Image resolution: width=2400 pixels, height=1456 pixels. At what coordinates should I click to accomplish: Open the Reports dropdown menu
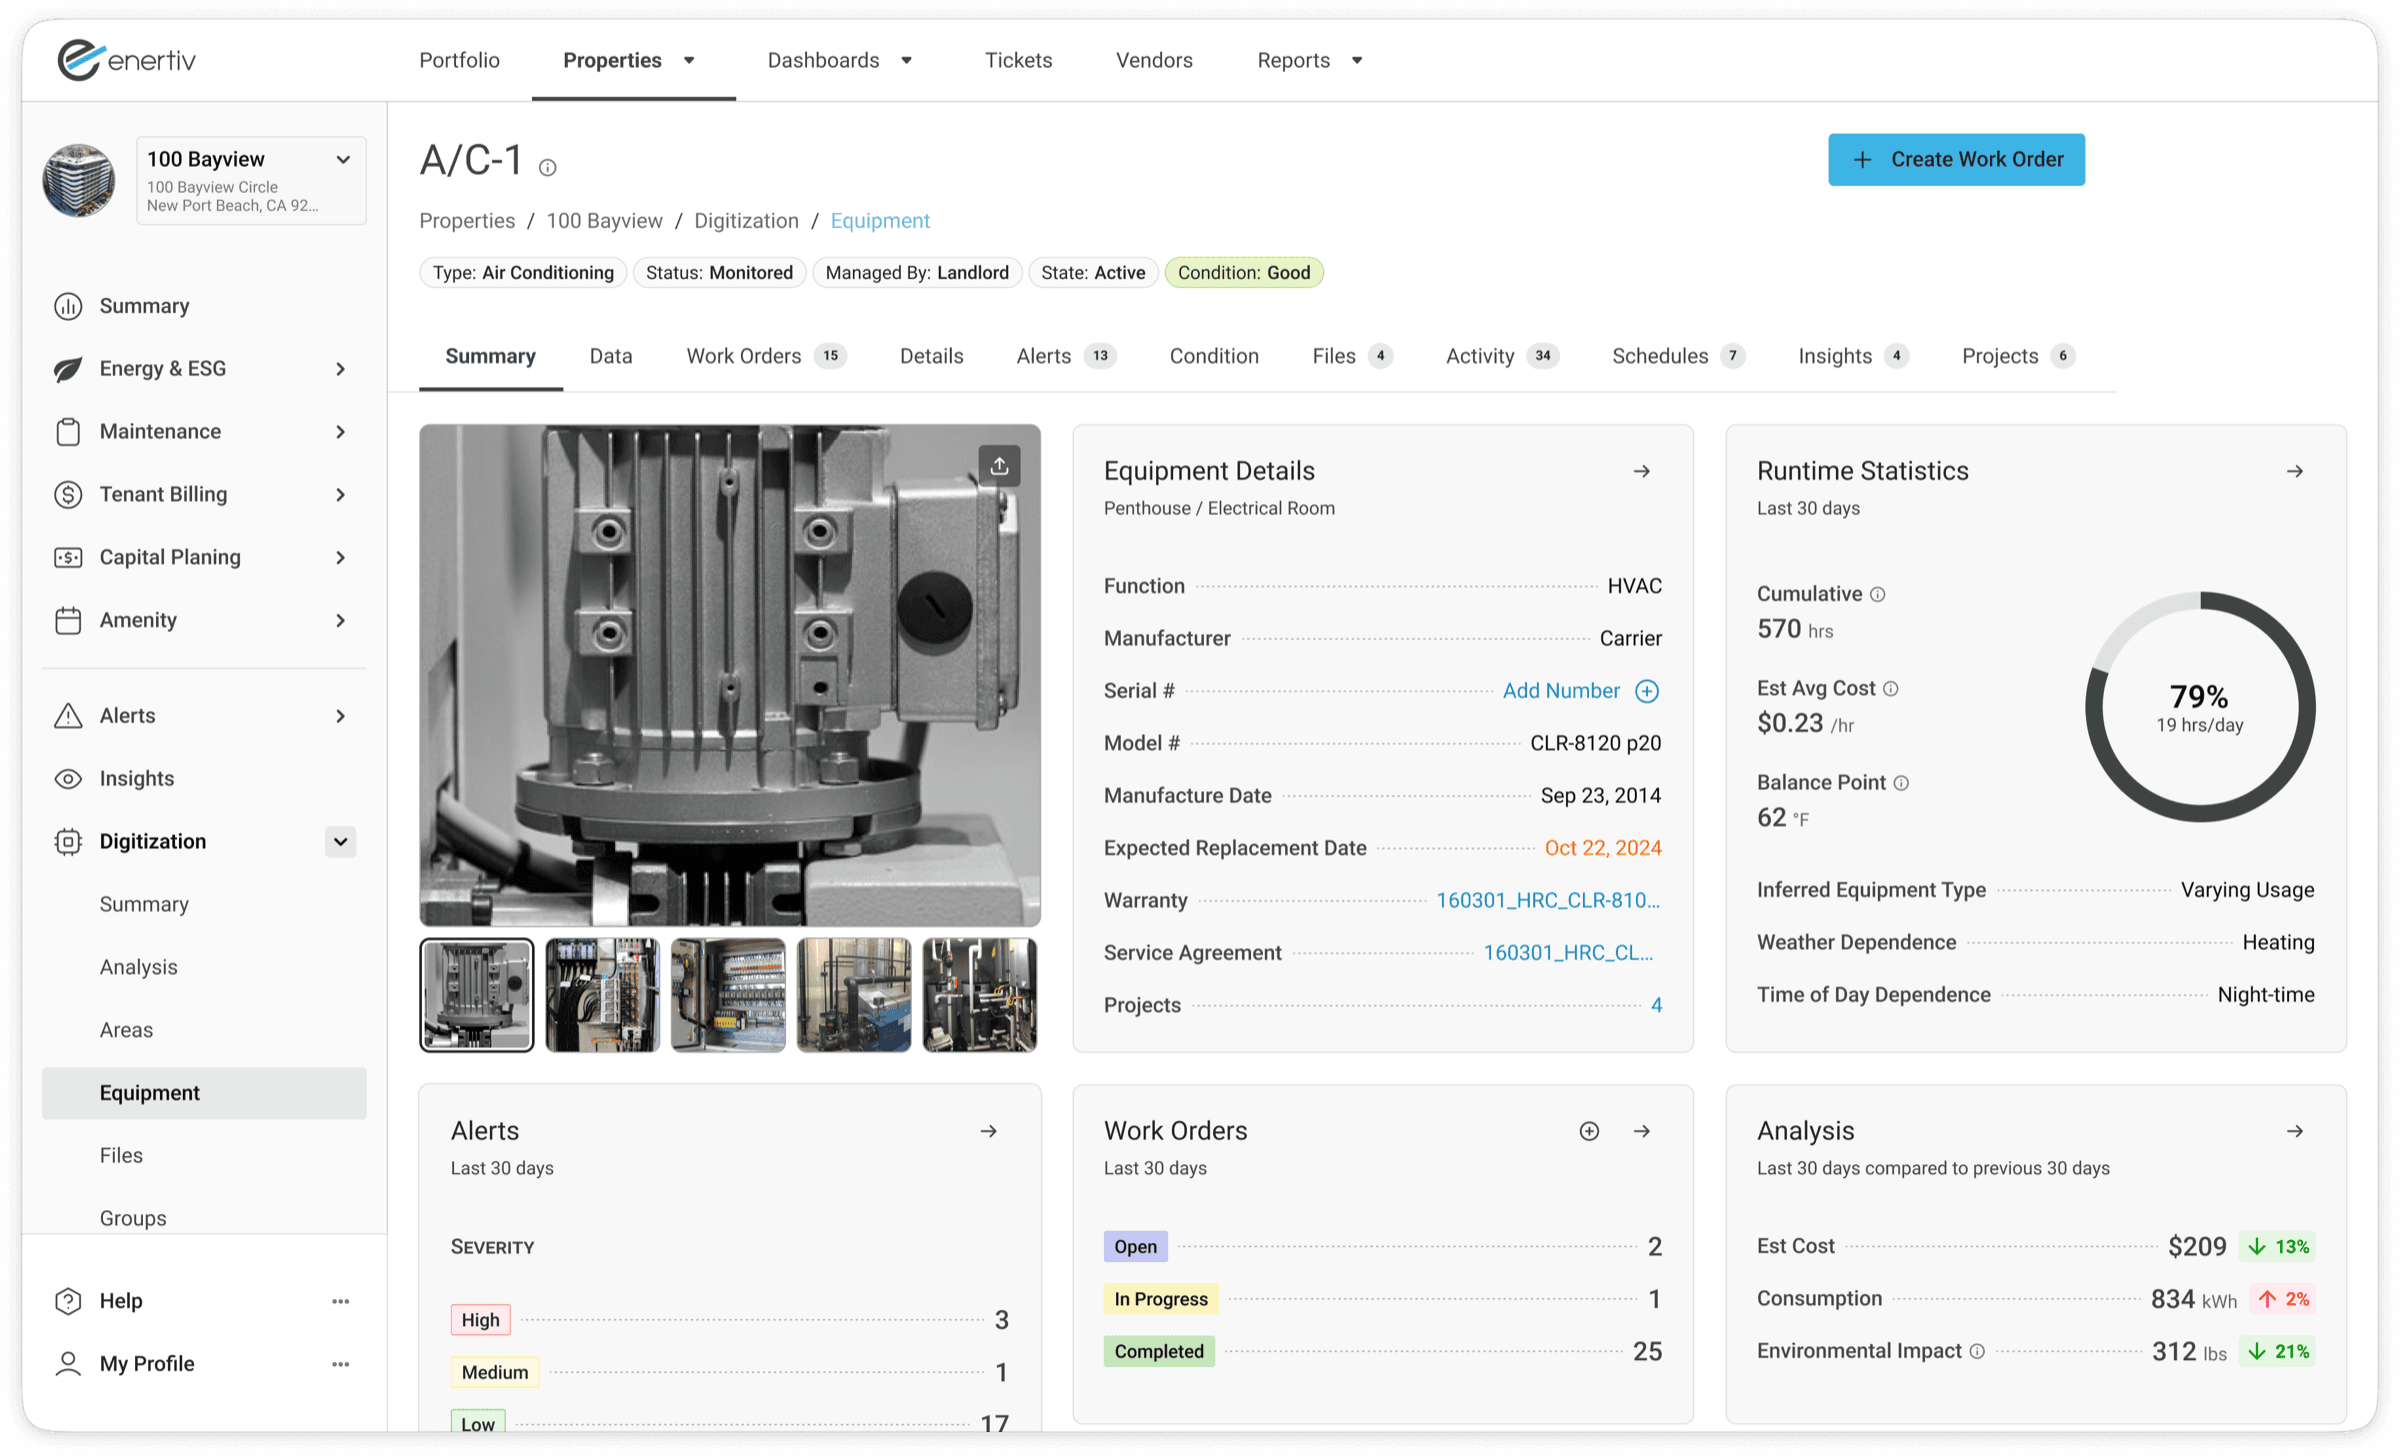click(1310, 61)
